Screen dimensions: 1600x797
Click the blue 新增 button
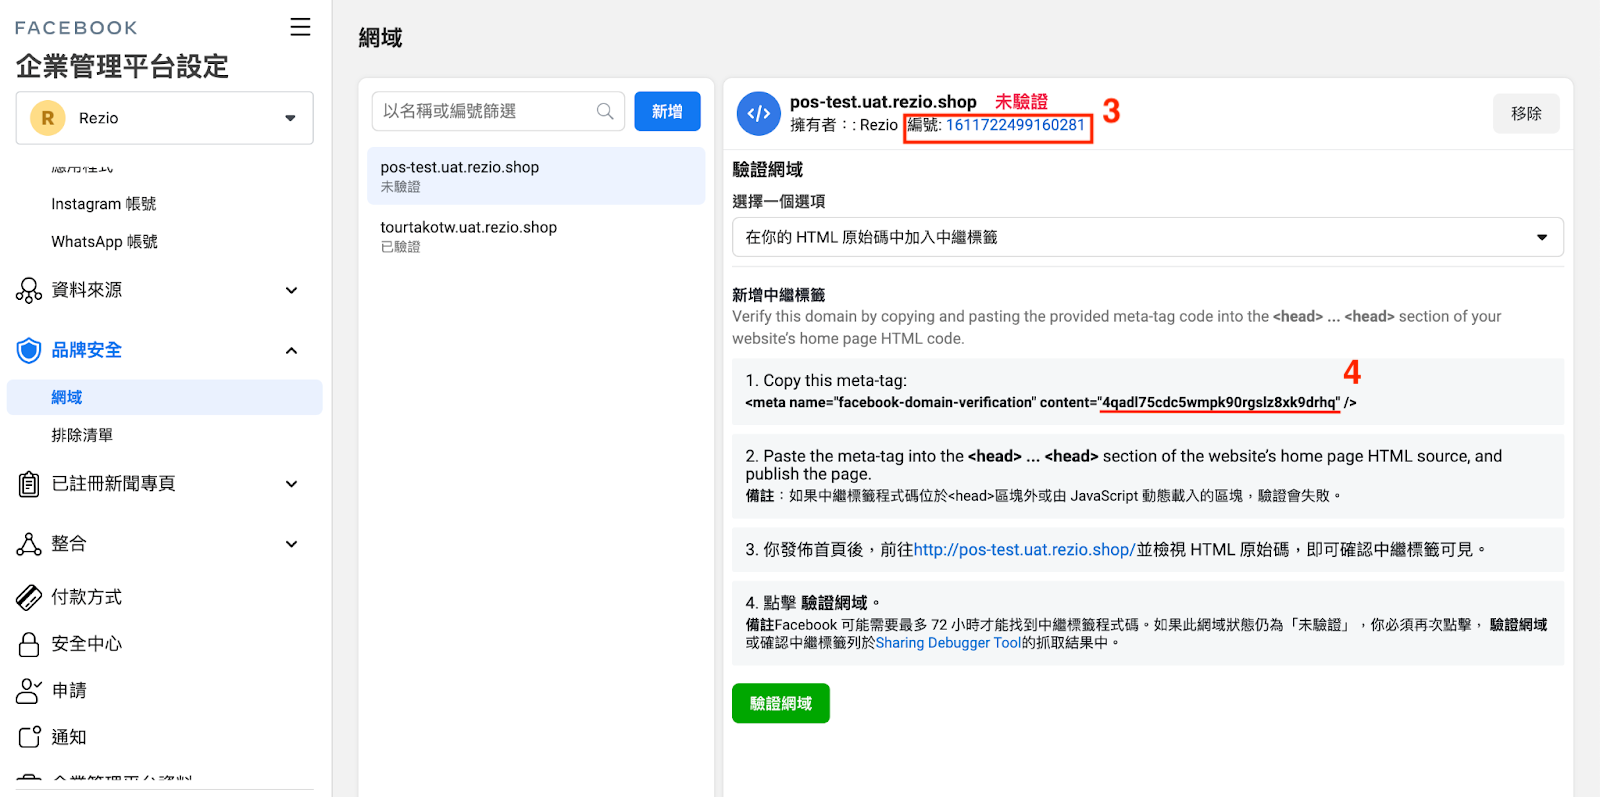[x=667, y=111]
